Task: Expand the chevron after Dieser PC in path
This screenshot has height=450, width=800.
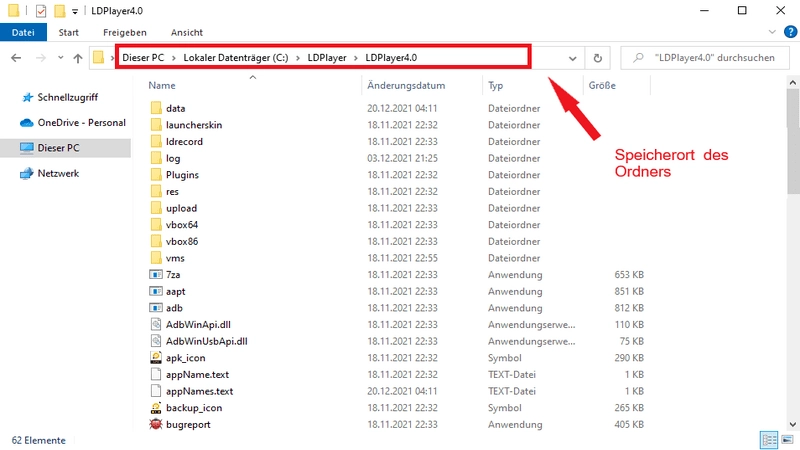Action: point(173,58)
